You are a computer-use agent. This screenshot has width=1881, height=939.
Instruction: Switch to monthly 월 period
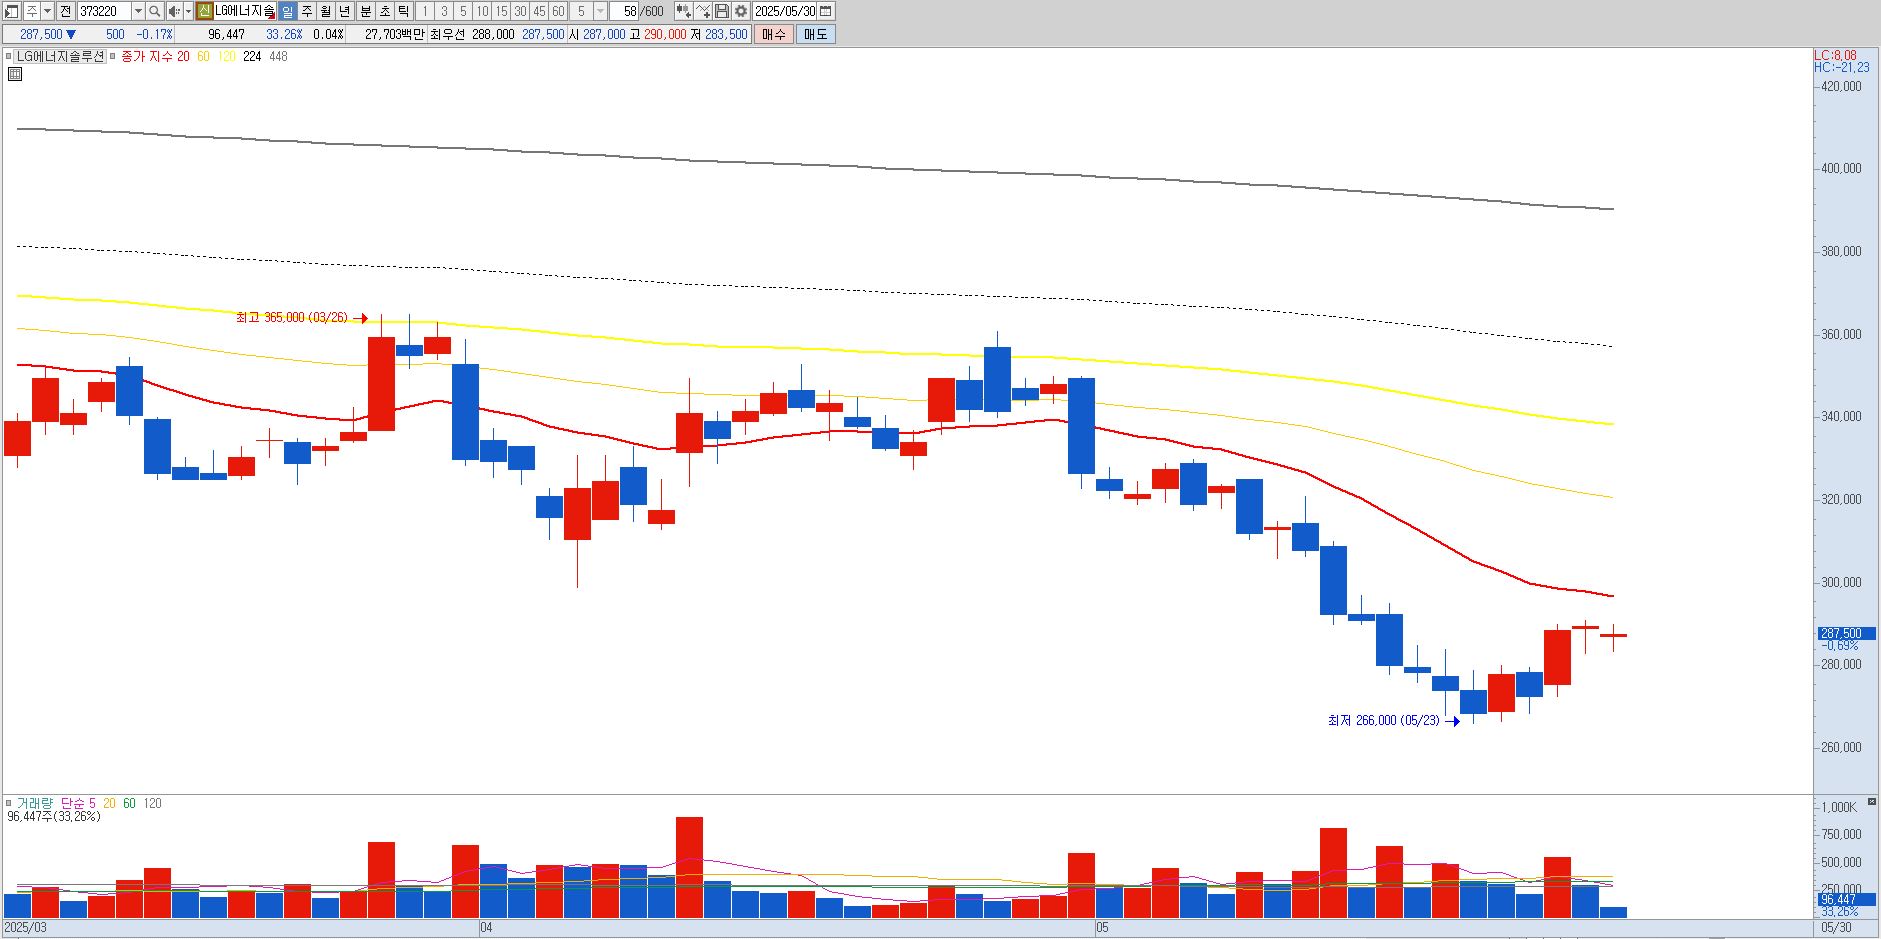click(326, 11)
